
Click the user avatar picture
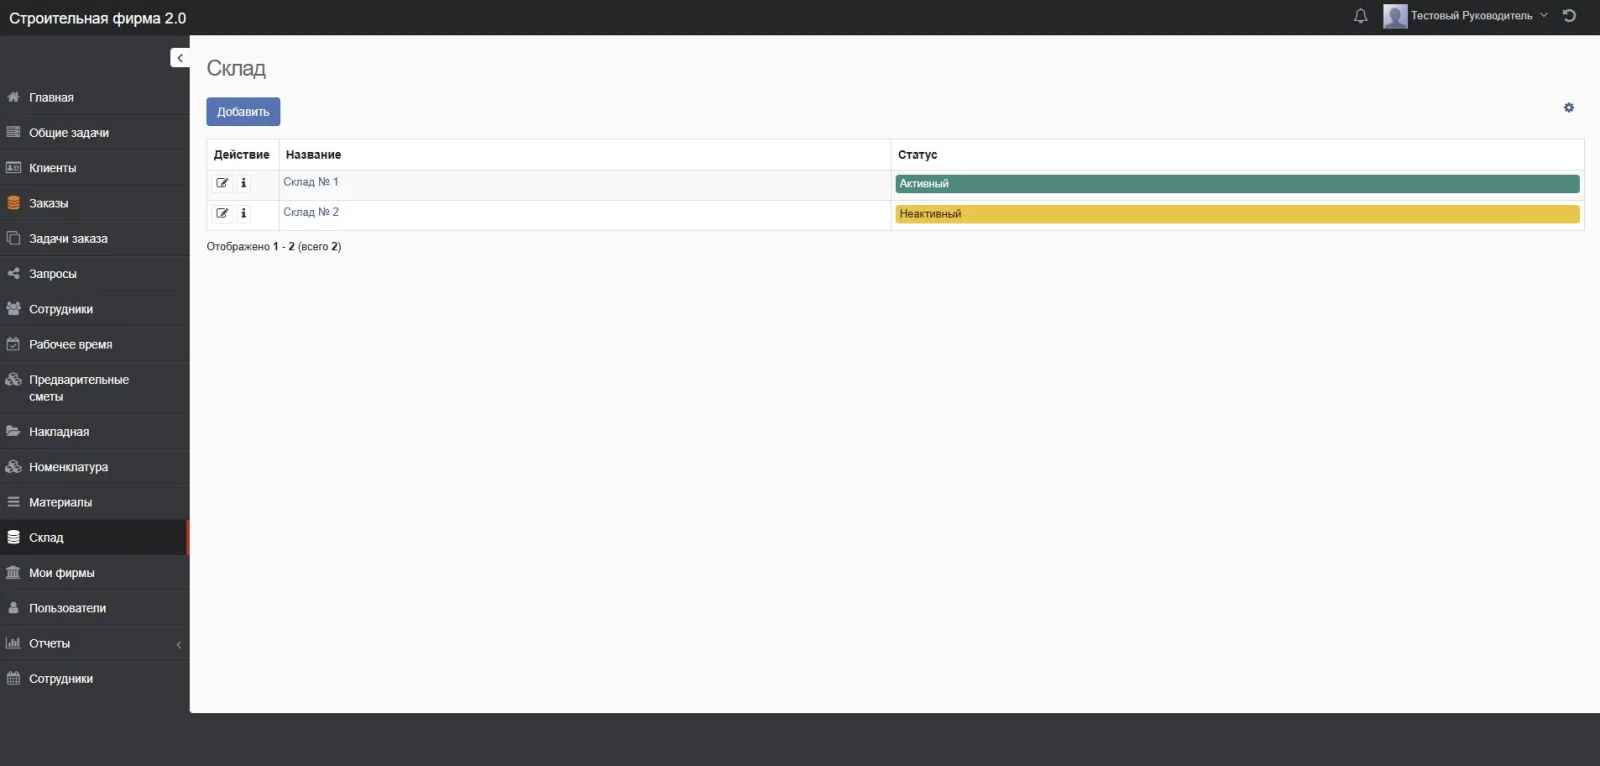(1395, 16)
